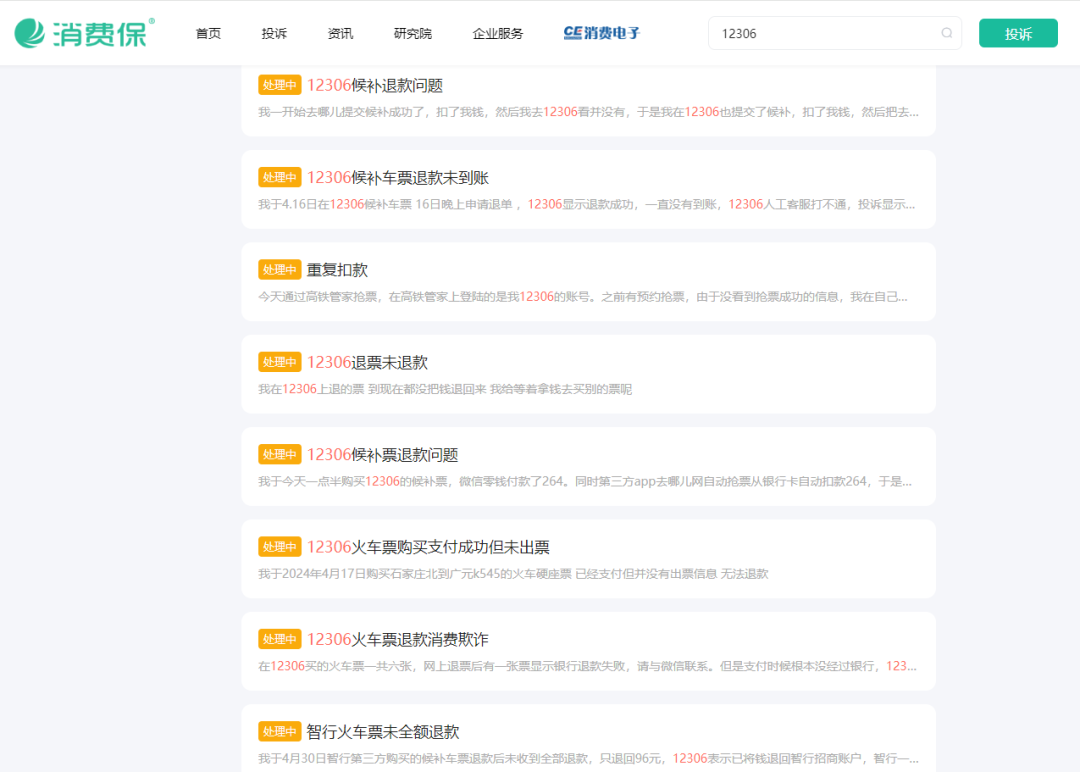Select 资讯 in the navigation bar
The image size is (1080, 772).
(x=341, y=32)
